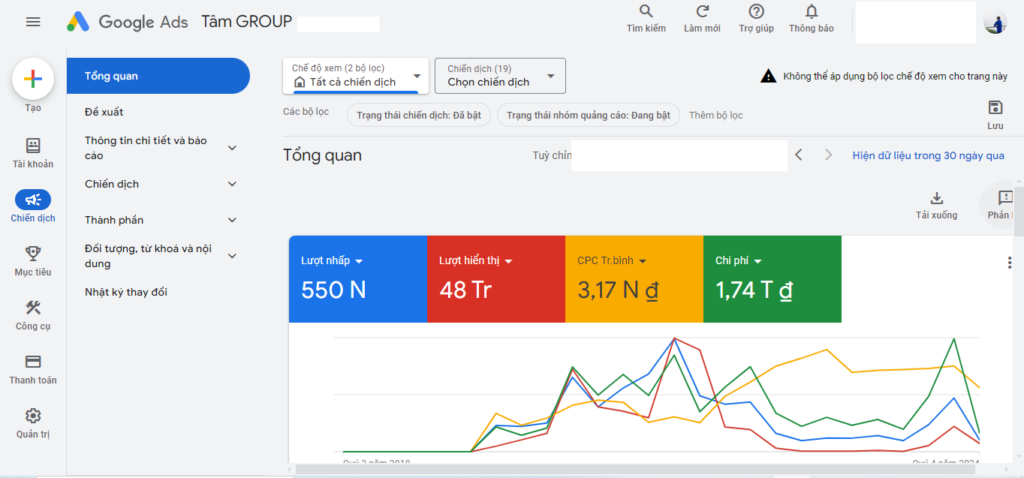Screen dimensions: 1024x478
Task: Open the Tất cả chiến dịch view dropdown
Action: point(356,76)
